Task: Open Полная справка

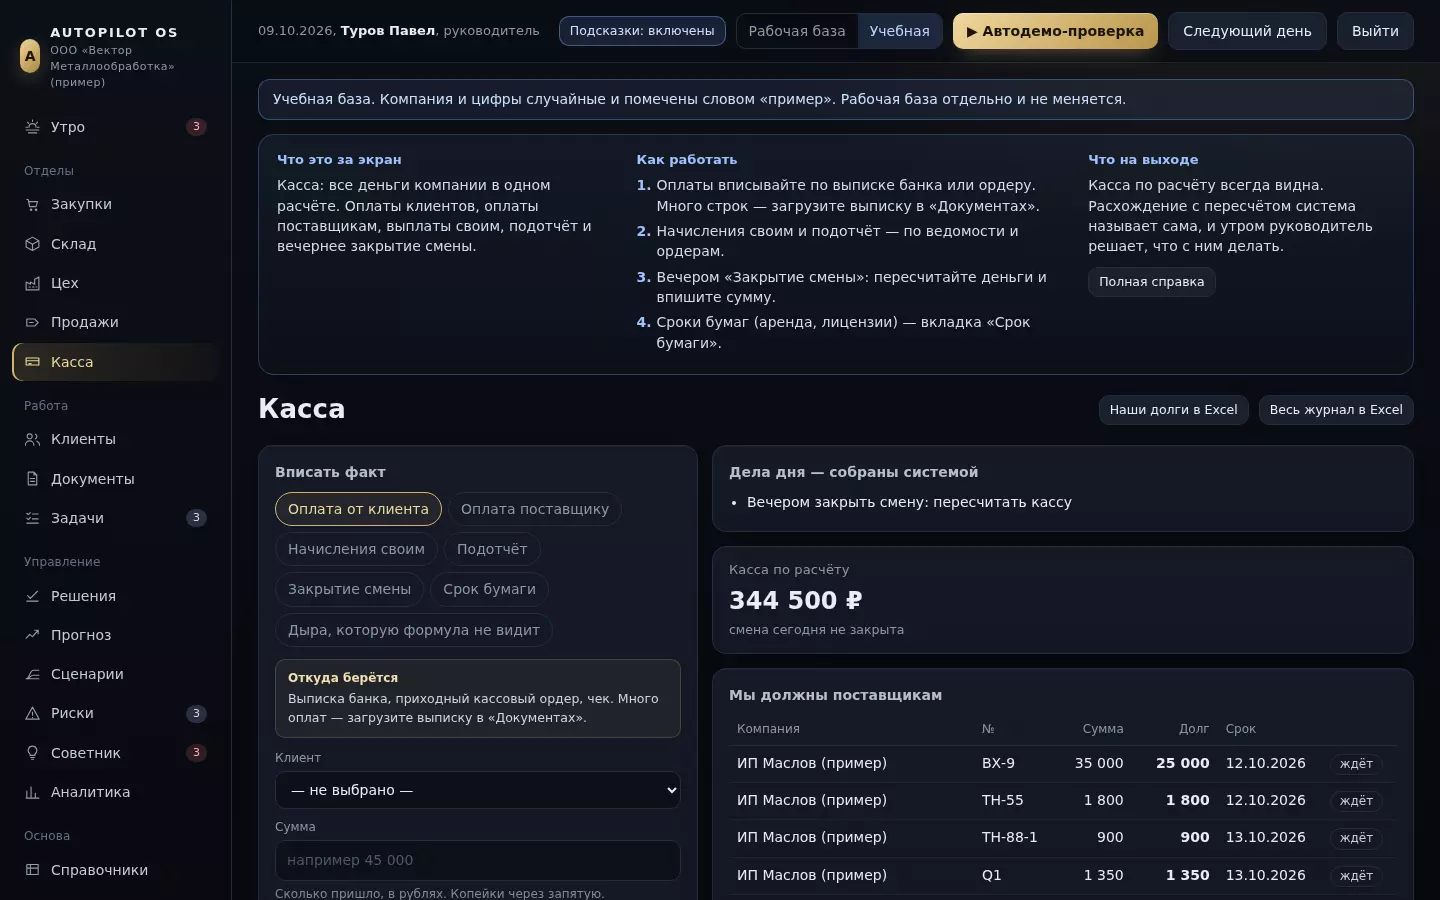Action: (1151, 282)
